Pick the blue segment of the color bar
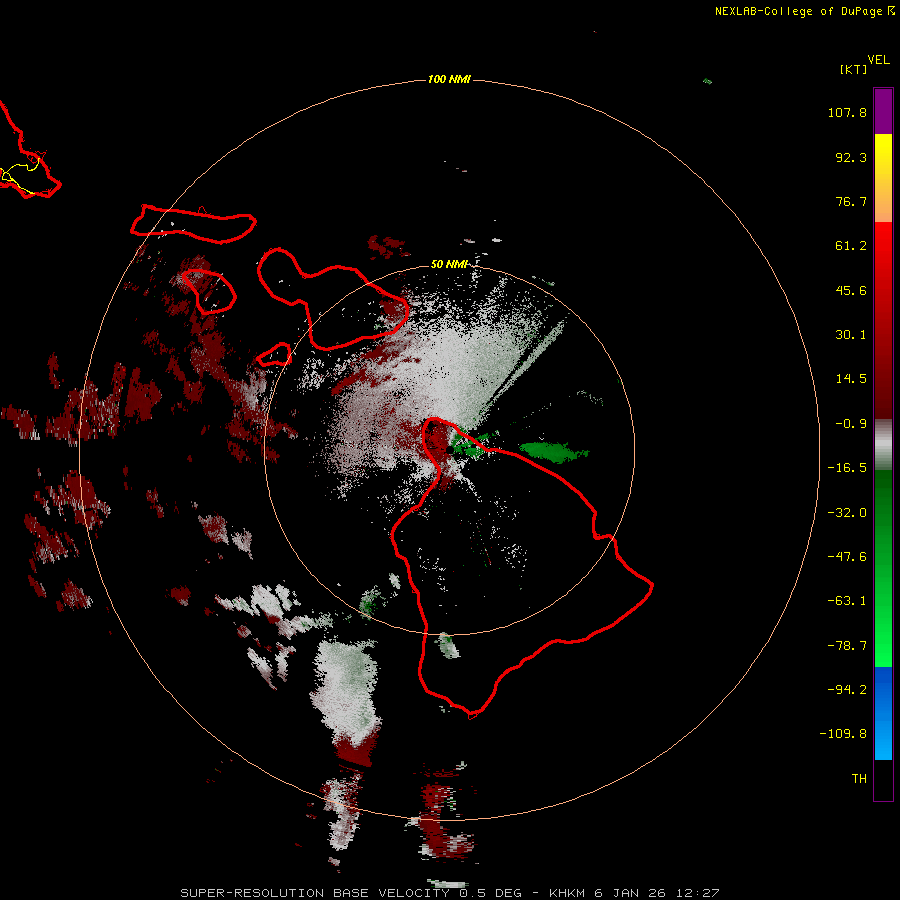This screenshot has height=900, width=900. pos(883,689)
